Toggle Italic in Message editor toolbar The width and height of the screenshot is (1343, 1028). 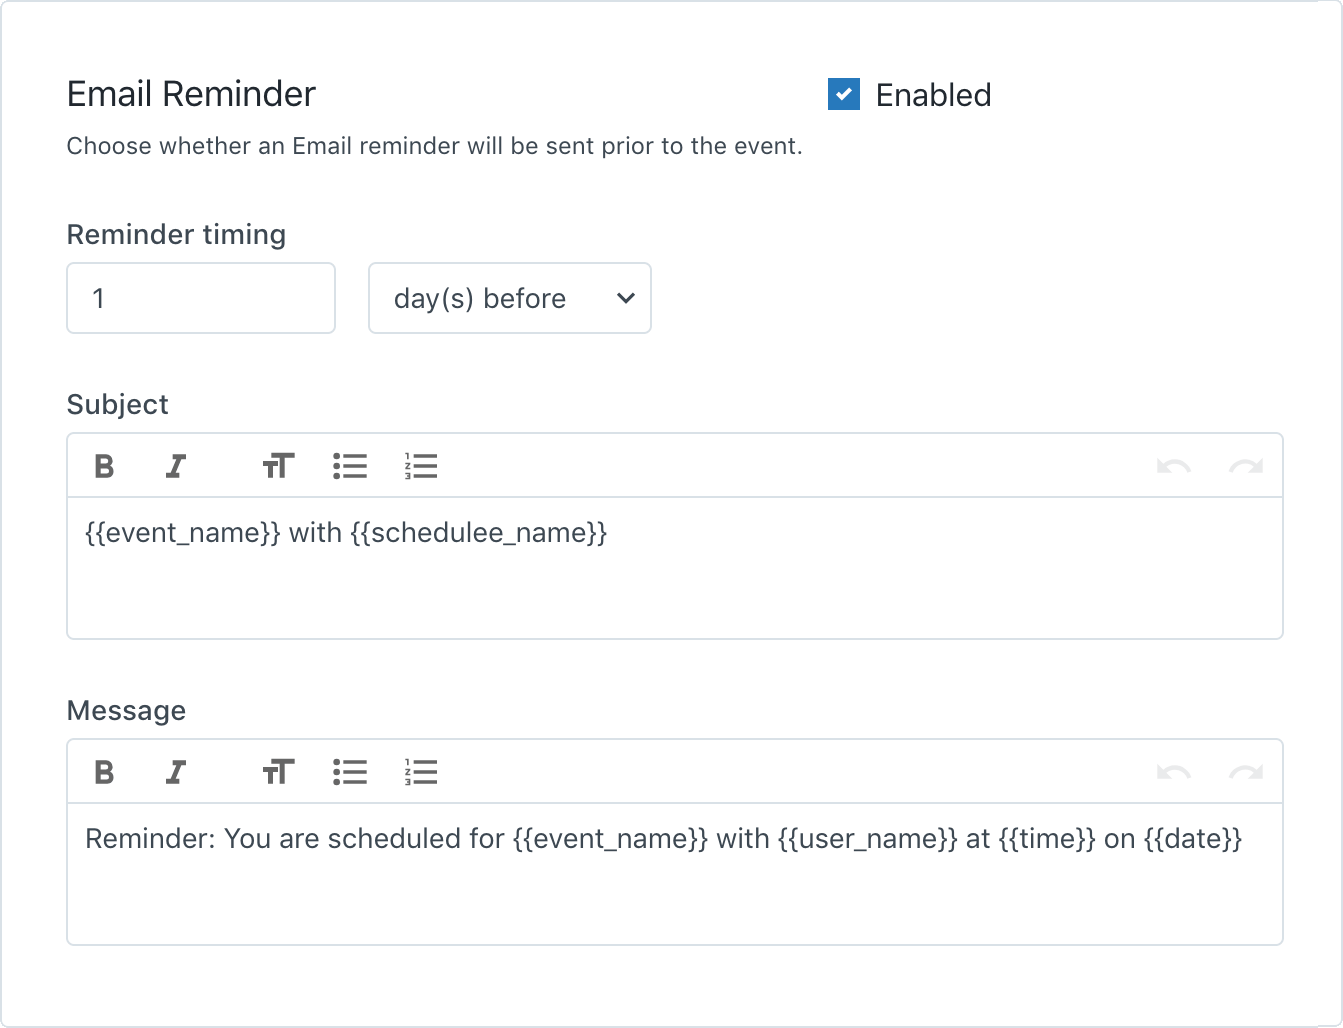pos(176,772)
